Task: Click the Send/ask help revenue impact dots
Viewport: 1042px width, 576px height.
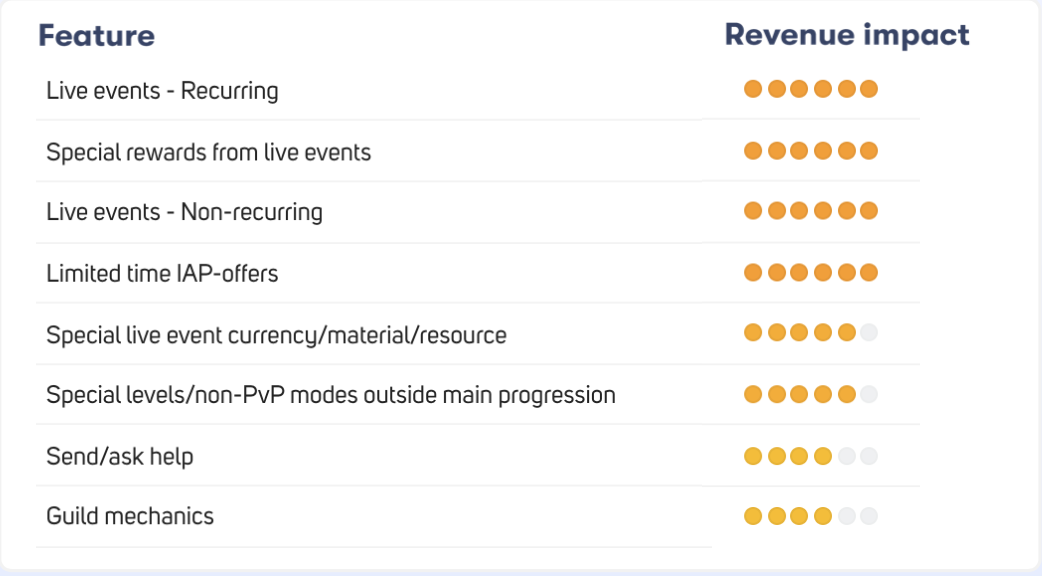Action: (x=810, y=457)
